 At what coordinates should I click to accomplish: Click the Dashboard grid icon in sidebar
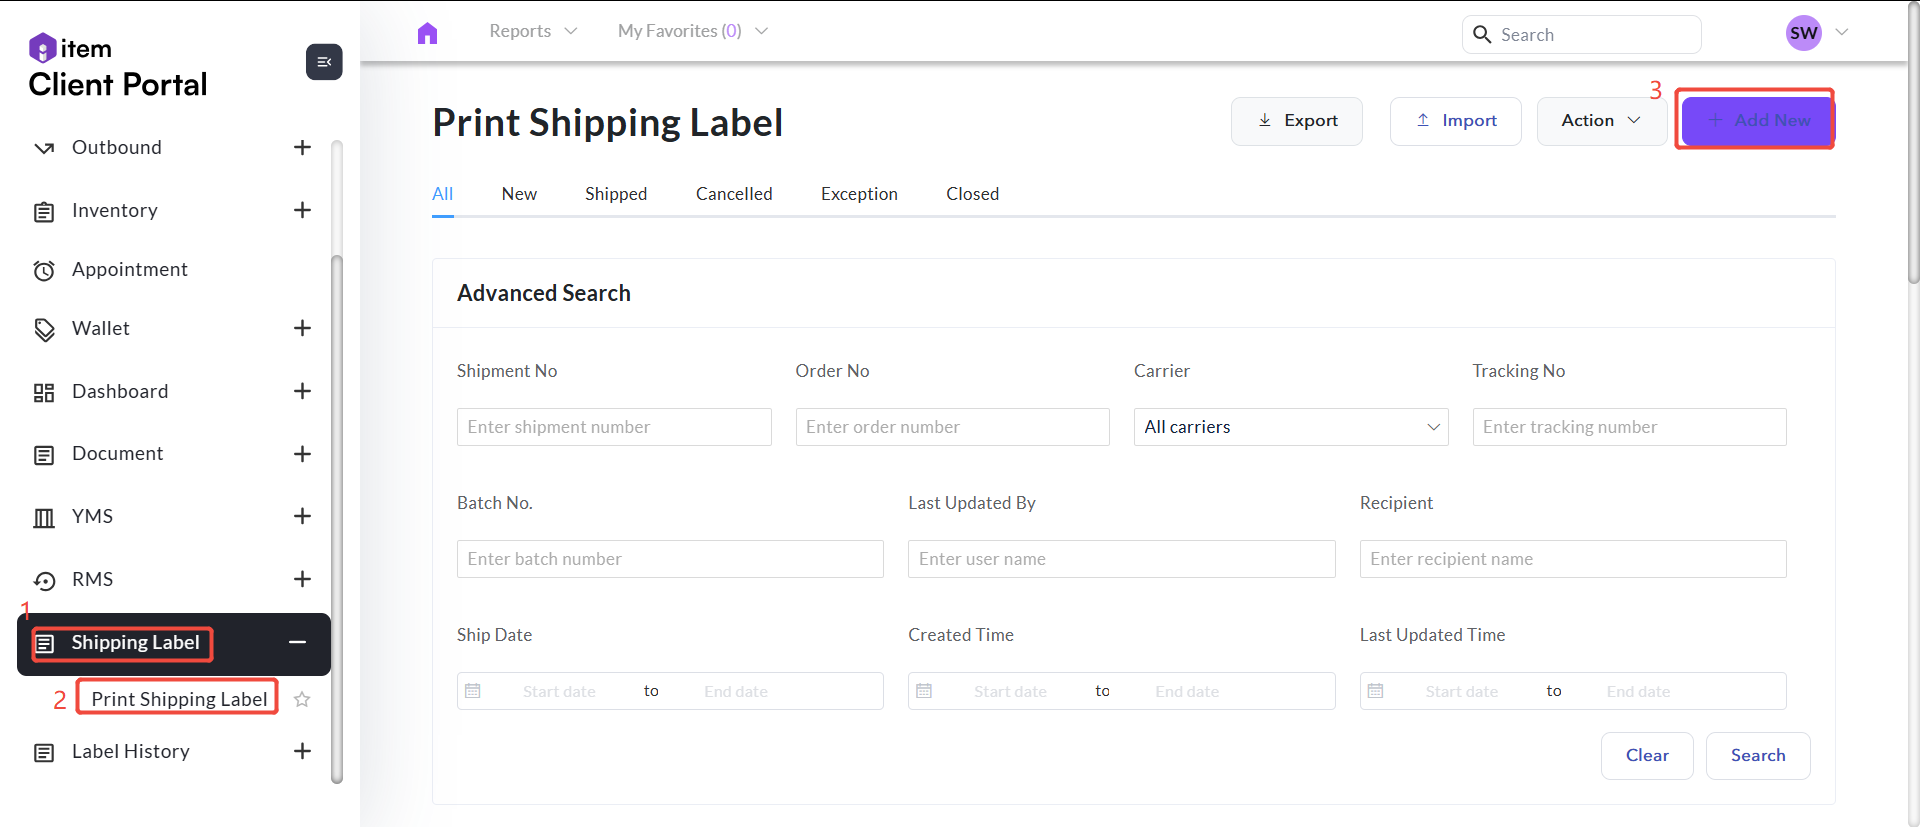pos(44,392)
